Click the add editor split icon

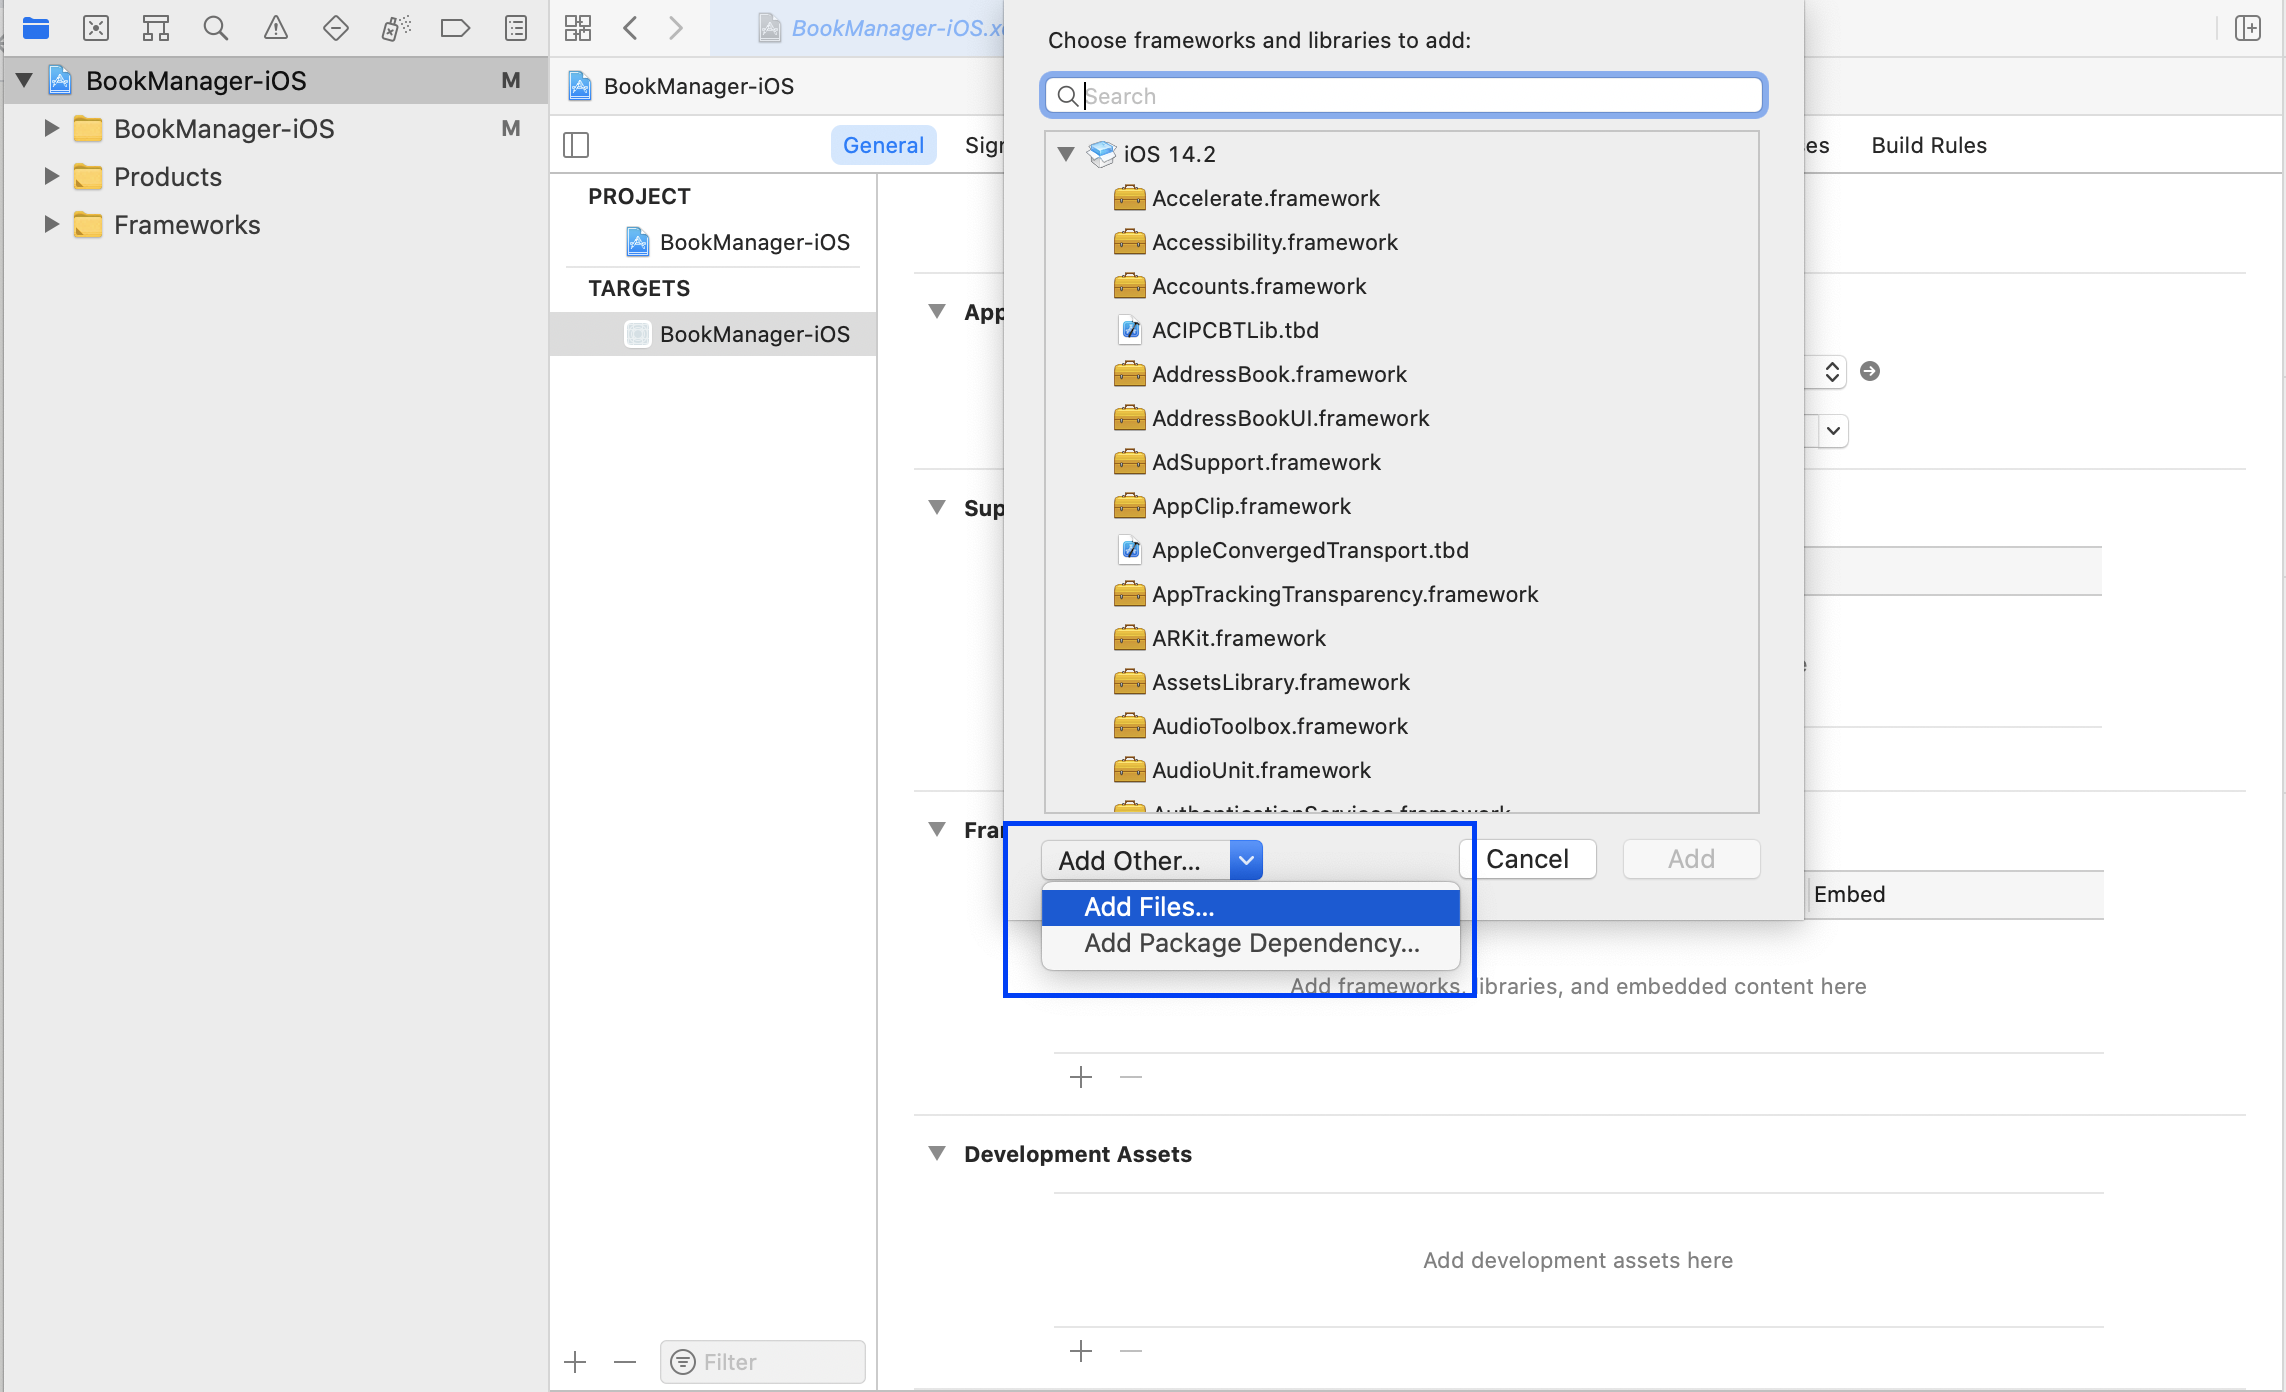pyautogui.click(x=2247, y=28)
